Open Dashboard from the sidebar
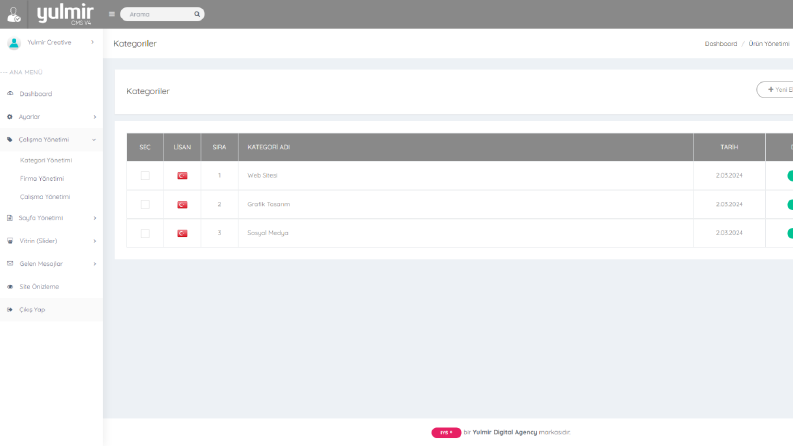This screenshot has height=446, width=793. click(x=35, y=94)
